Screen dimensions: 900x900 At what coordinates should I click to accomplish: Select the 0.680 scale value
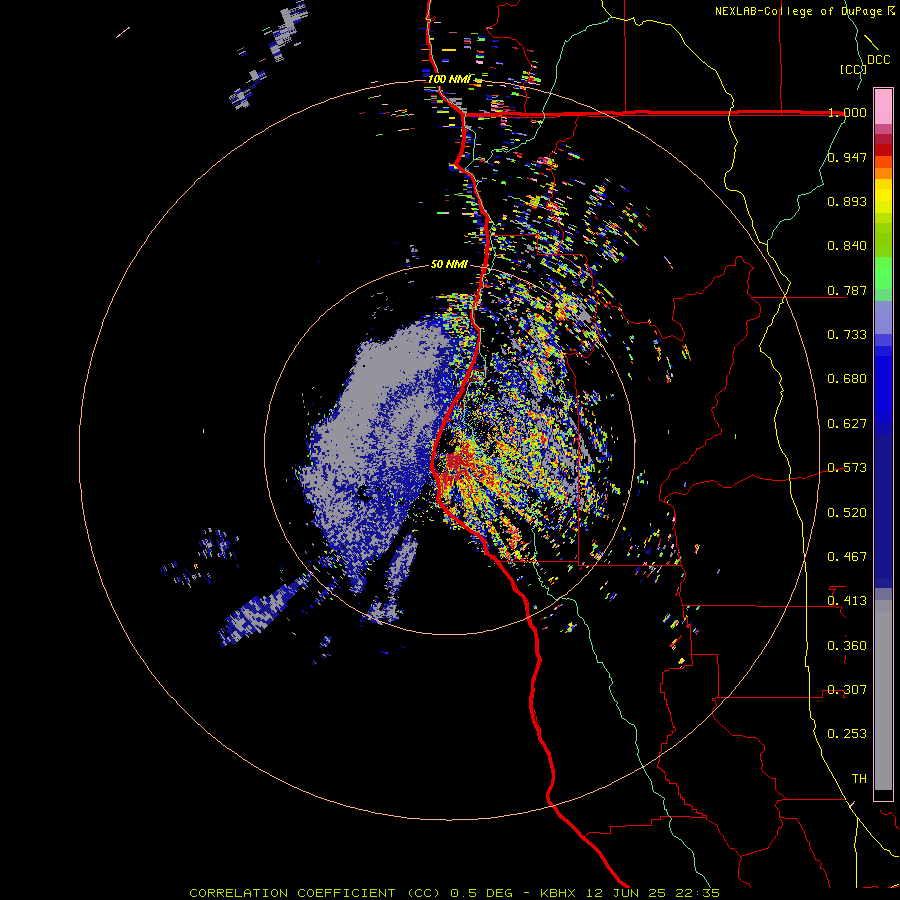click(847, 379)
